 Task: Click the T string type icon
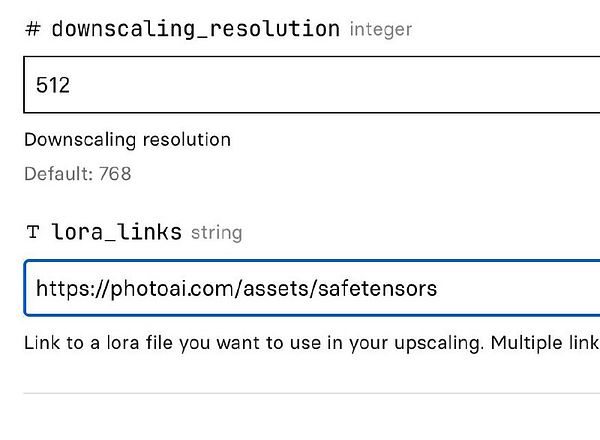tap(32, 233)
